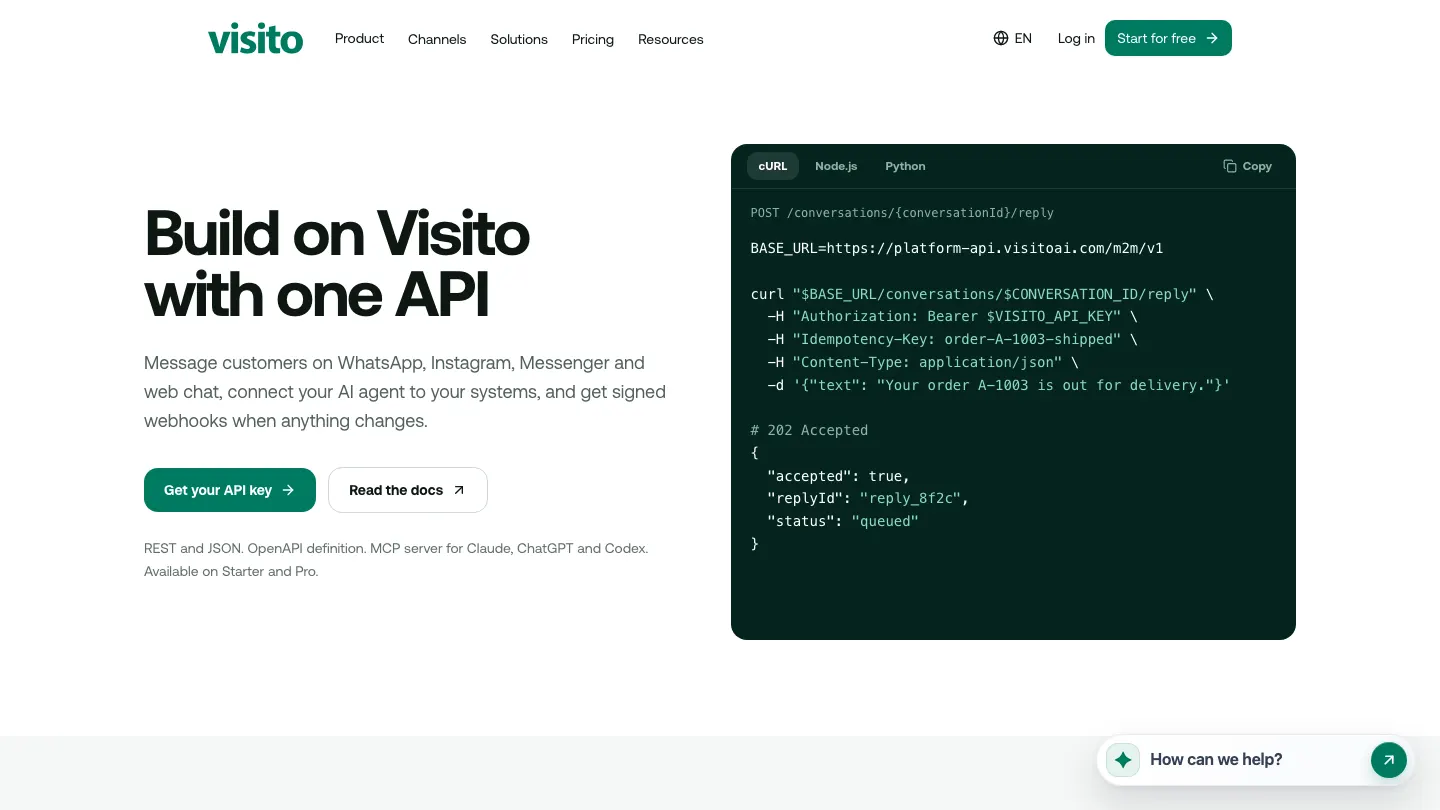Click the Read the docs button
The width and height of the screenshot is (1440, 810).
coord(408,490)
